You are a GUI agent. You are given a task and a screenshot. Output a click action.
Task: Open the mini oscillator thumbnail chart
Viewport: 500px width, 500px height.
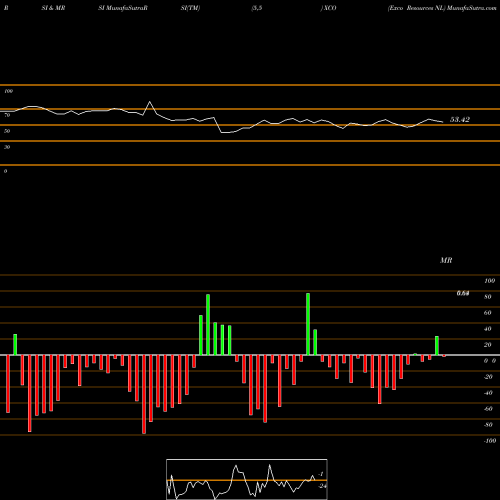(247, 479)
